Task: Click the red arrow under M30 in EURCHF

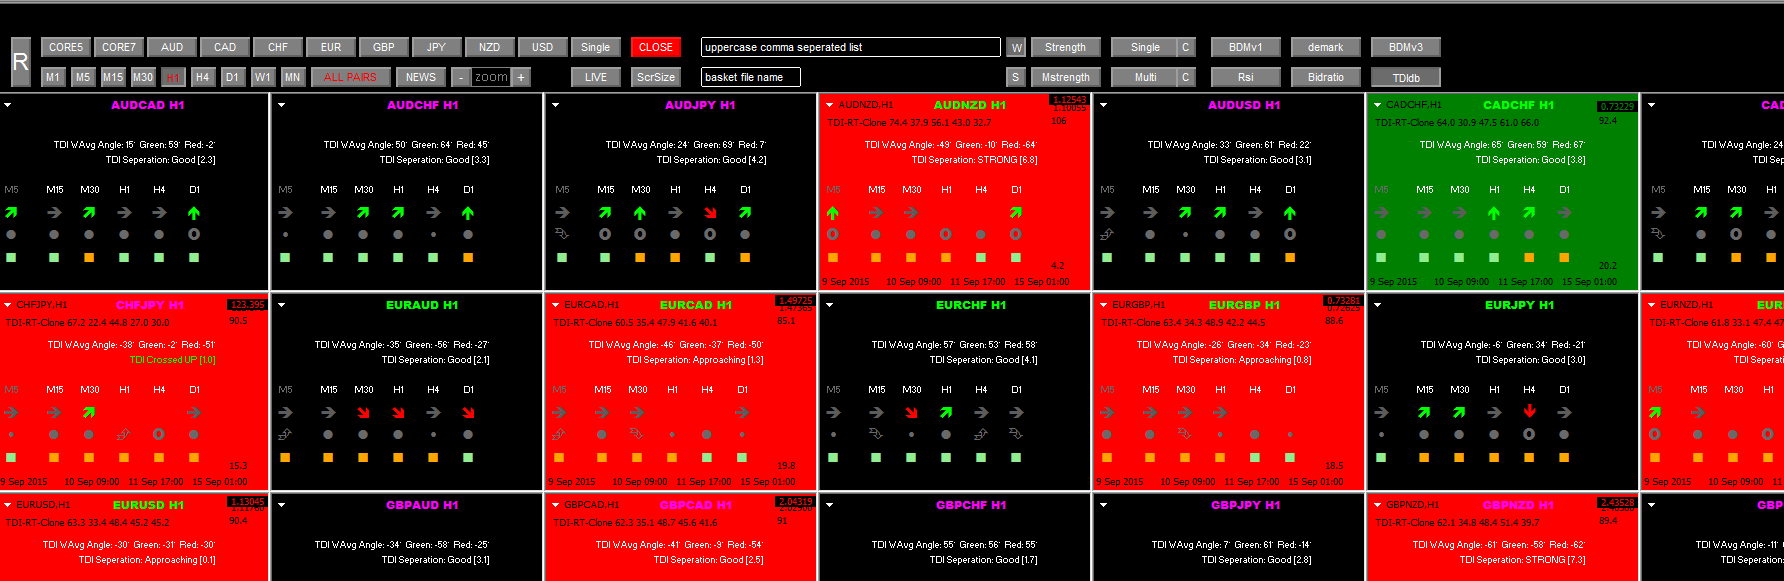Action: 911,413
